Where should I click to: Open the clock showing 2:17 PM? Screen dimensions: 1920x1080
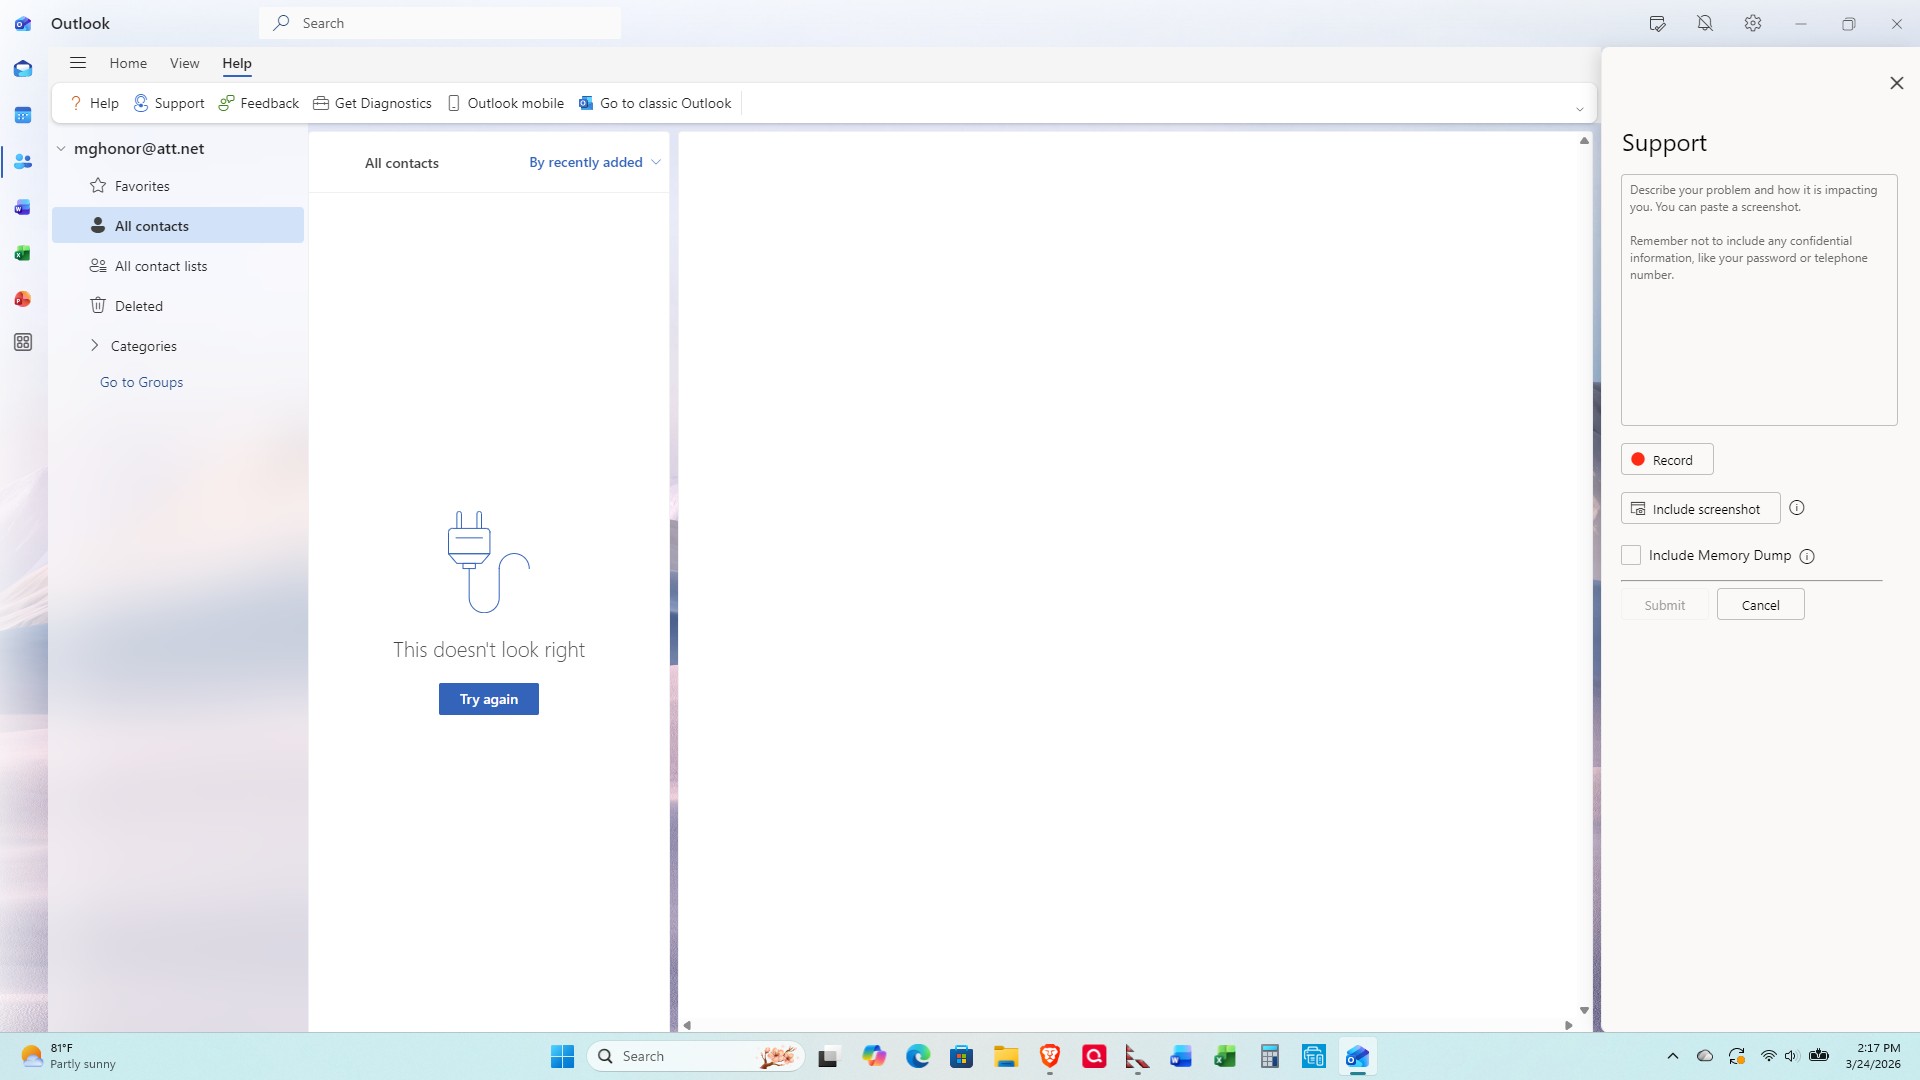[1874, 1056]
